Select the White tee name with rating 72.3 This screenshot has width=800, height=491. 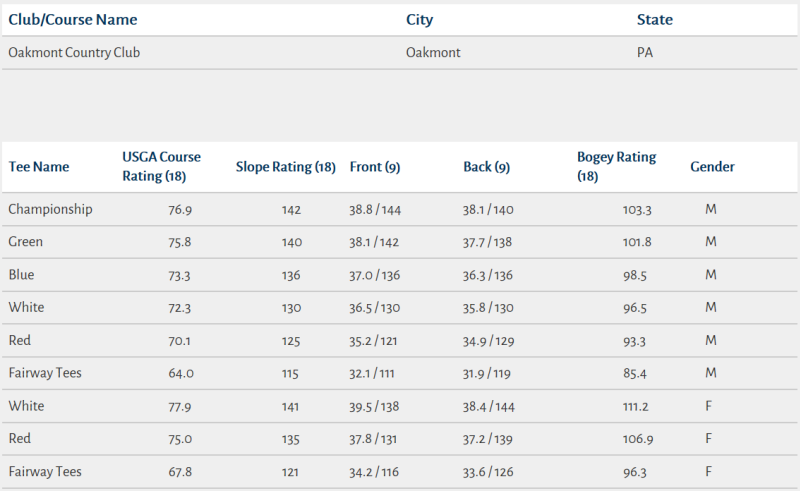point(27,307)
